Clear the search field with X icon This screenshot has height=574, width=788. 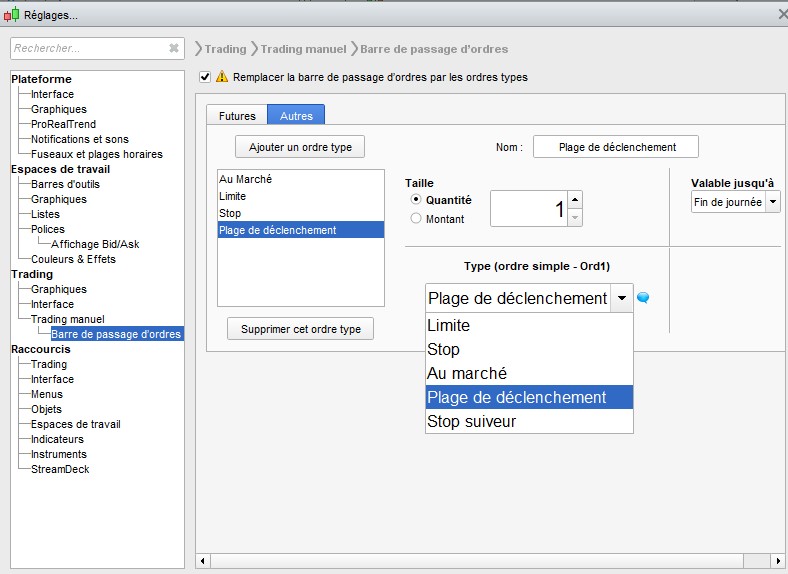pos(174,48)
